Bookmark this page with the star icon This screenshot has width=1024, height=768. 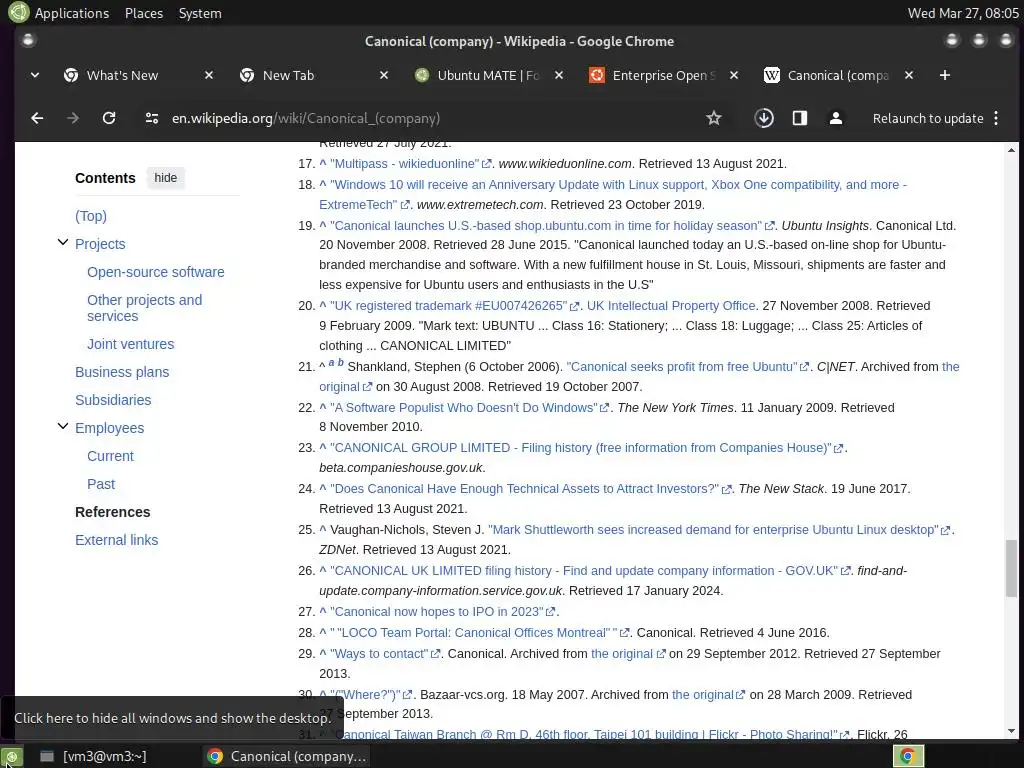click(x=714, y=118)
